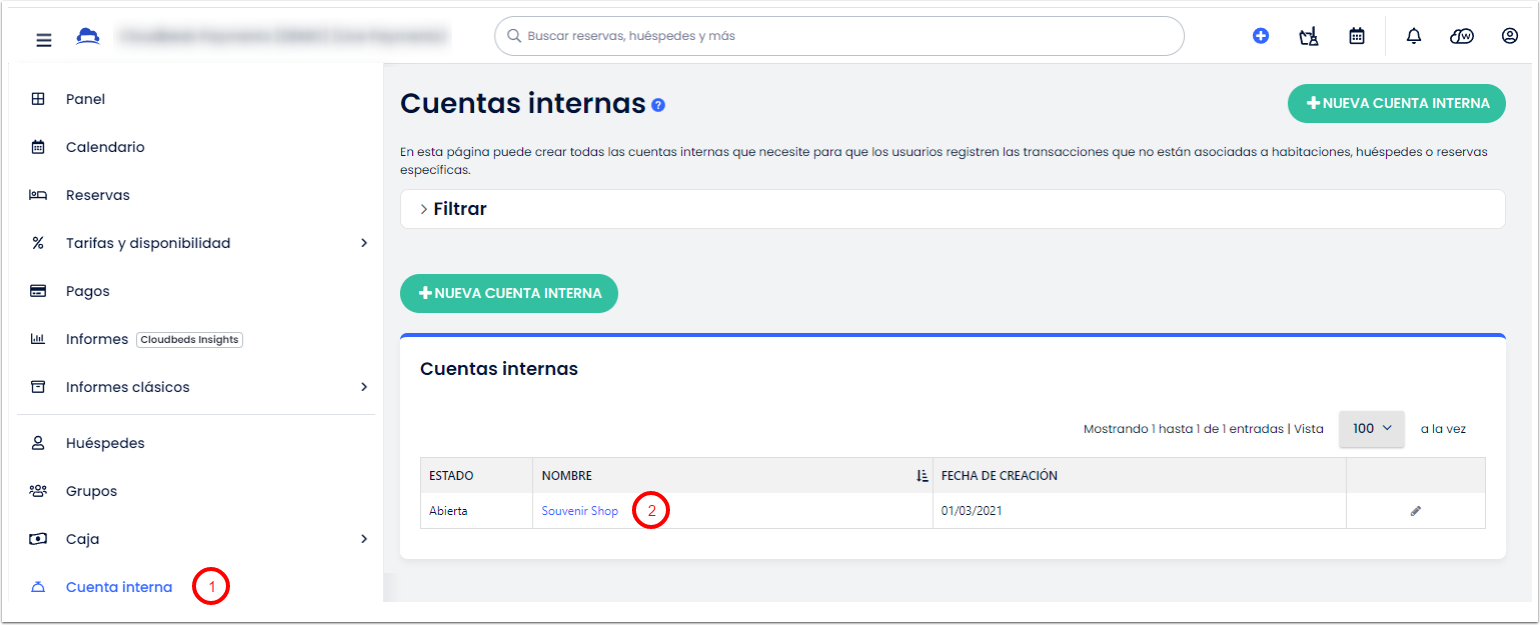Click the search reservations input field

pyautogui.click(x=840, y=36)
